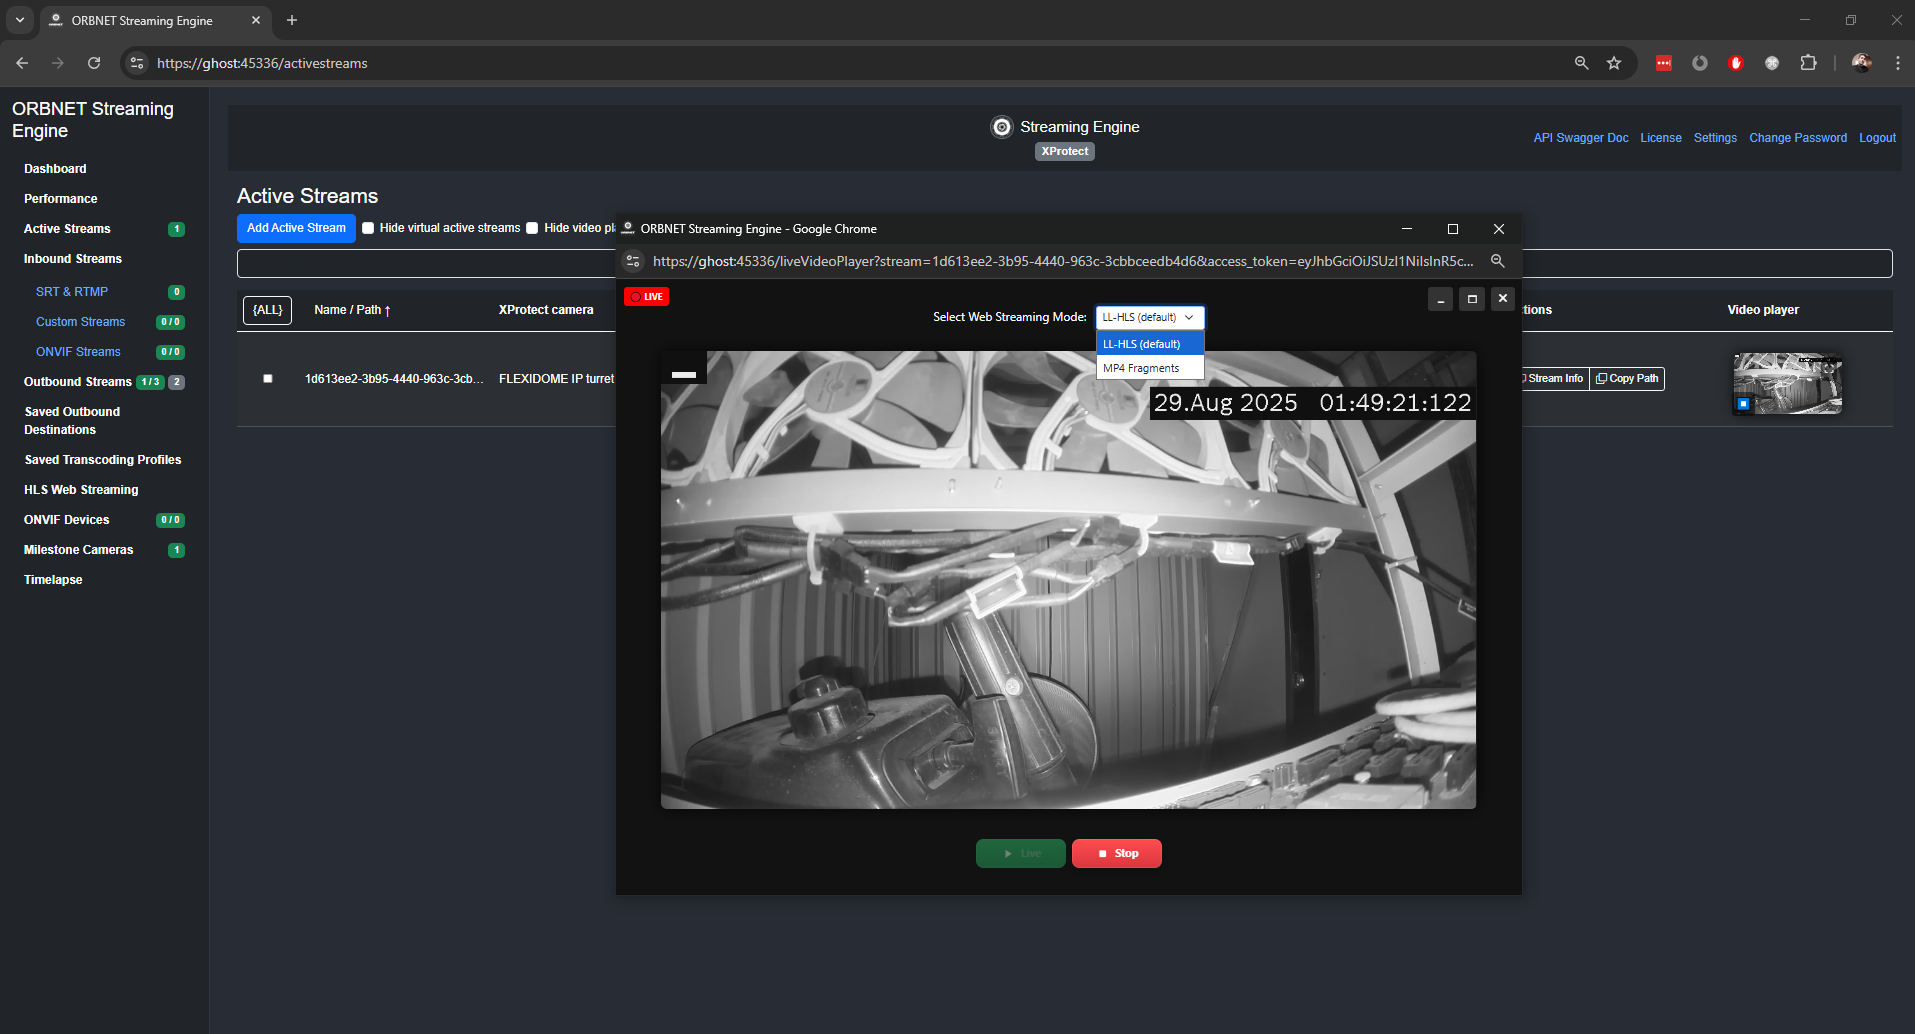Sort by Name / Path column header
1915x1034 pixels.
click(x=352, y=310)
